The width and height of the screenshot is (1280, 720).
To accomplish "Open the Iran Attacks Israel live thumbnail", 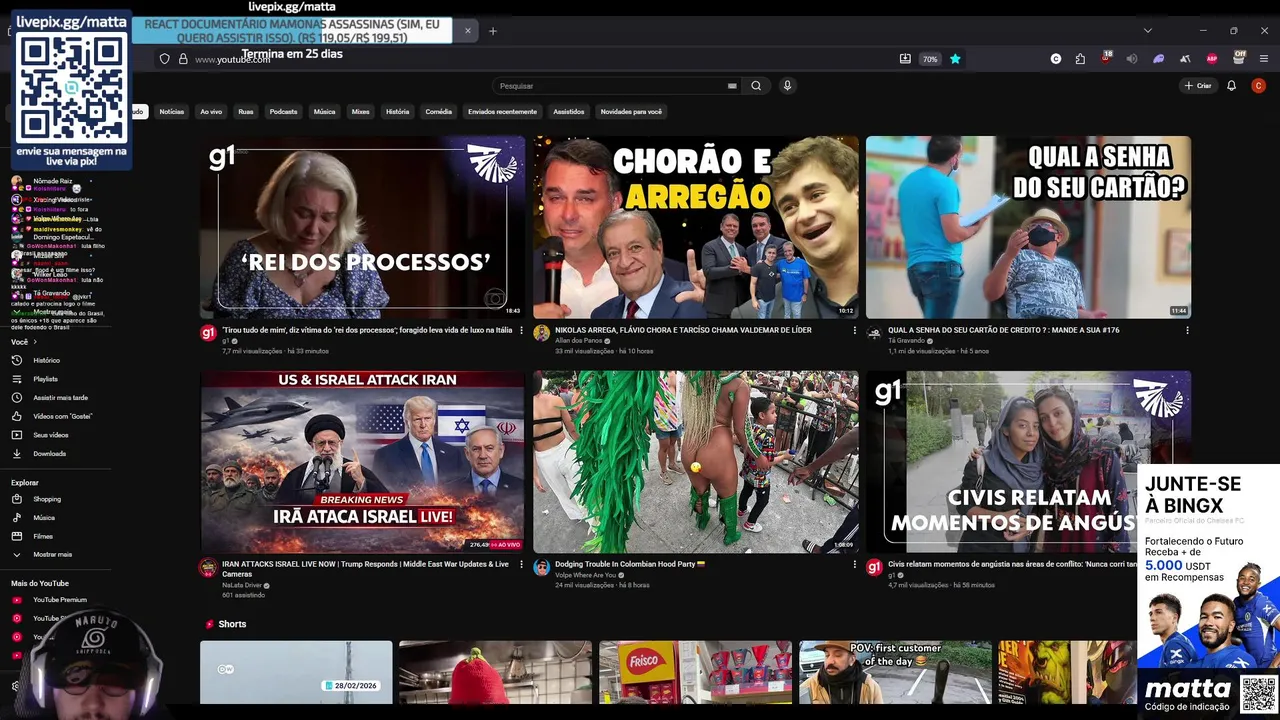I will (x=362, y=461).
